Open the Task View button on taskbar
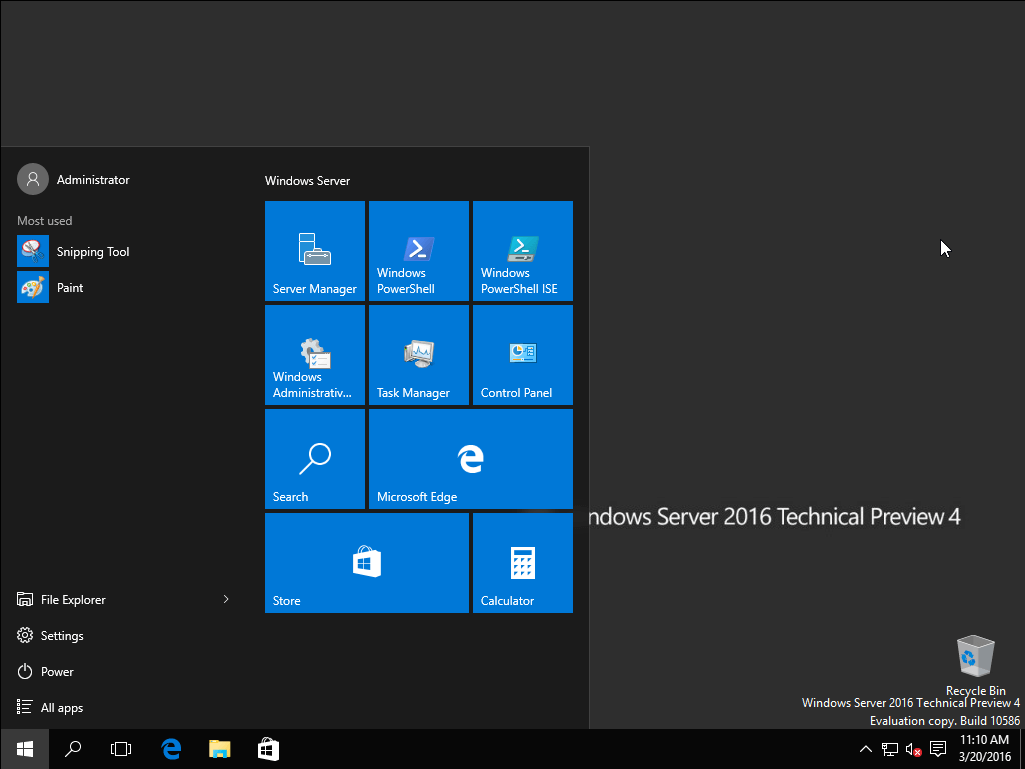Viewport: 1025px width, 769px height. click(x=121, y=749)
